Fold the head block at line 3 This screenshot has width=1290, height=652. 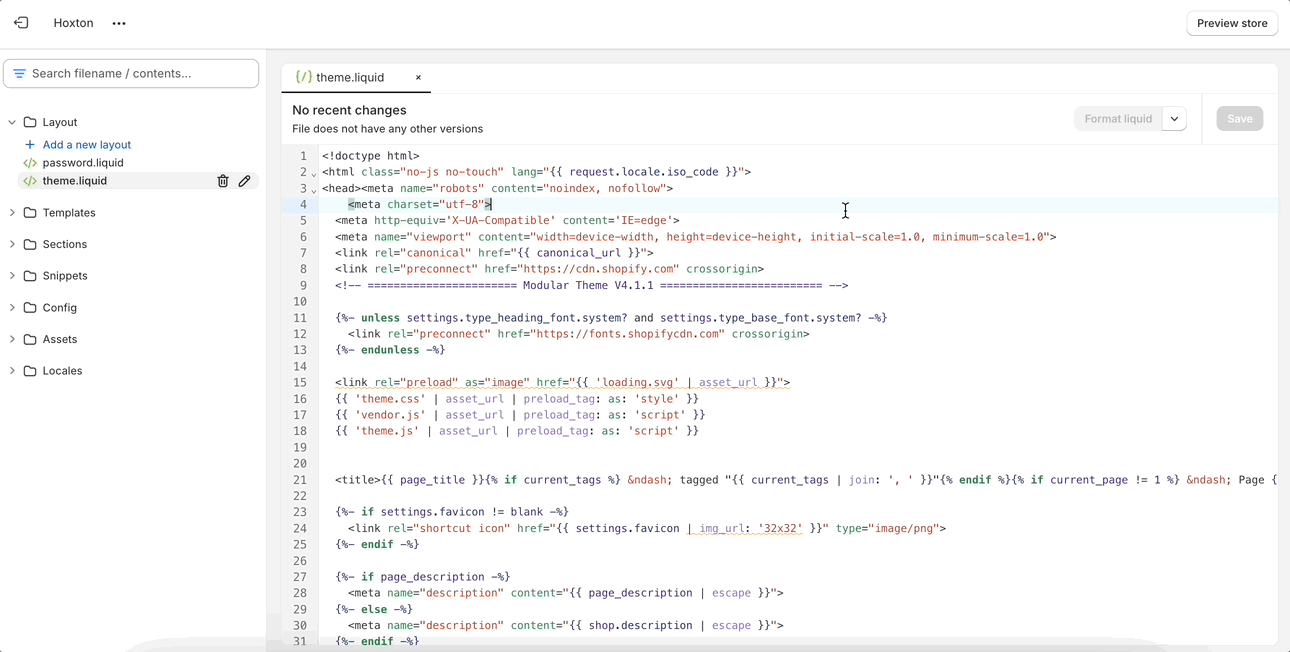(314, 190)
